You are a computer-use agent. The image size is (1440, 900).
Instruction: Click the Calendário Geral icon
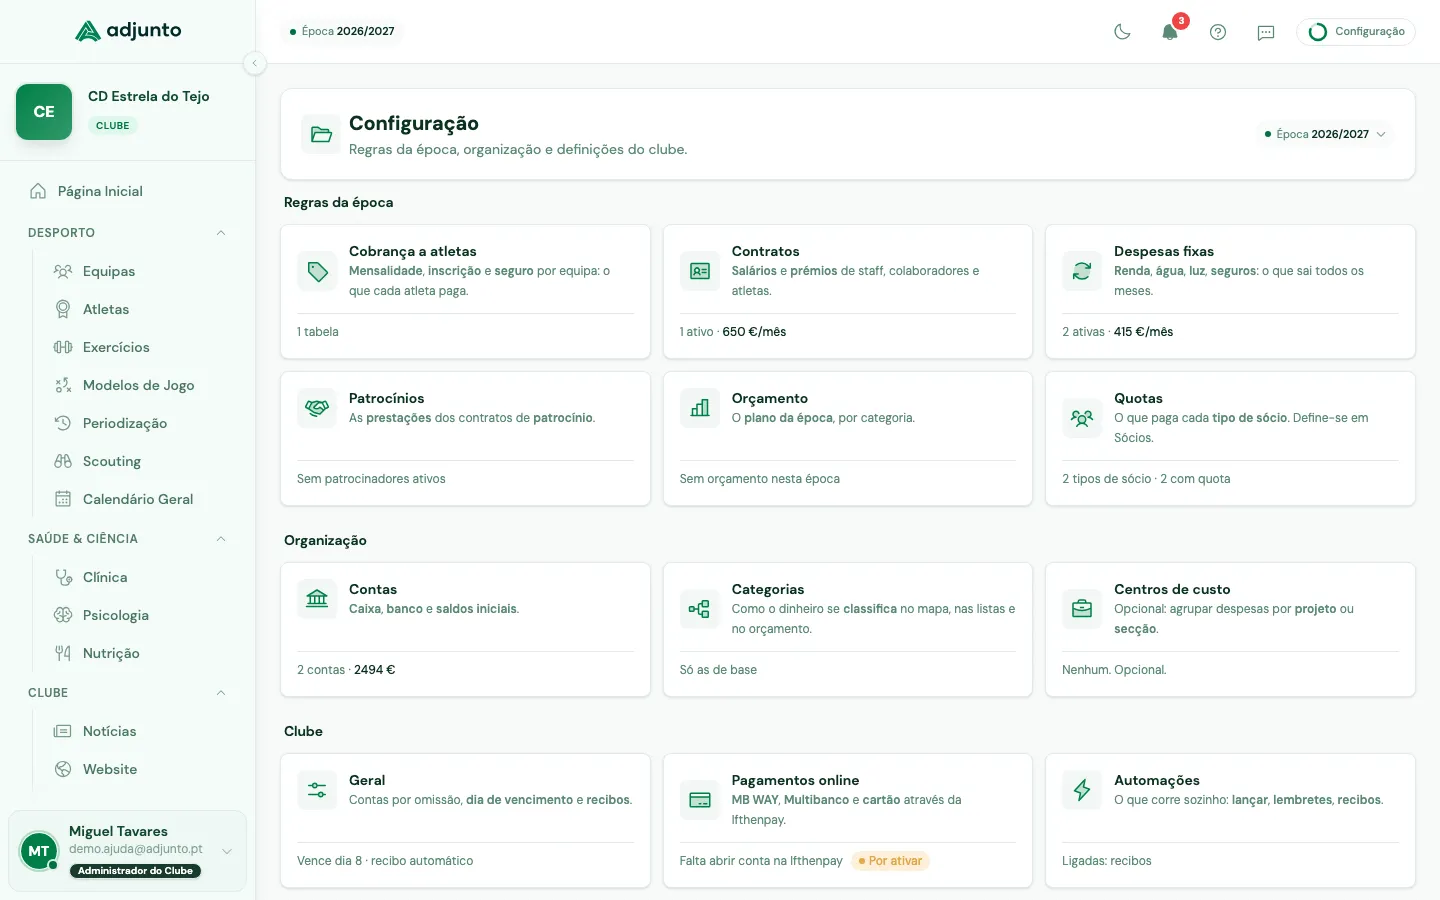point(63,499)
